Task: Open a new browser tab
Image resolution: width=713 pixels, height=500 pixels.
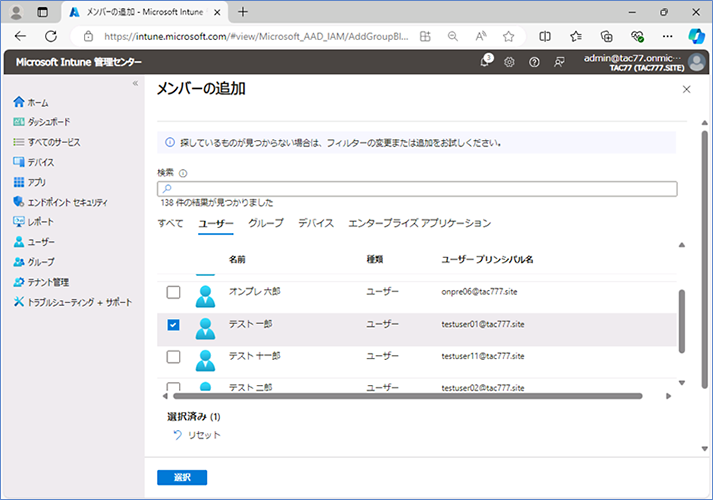Action: coord(243,12)
